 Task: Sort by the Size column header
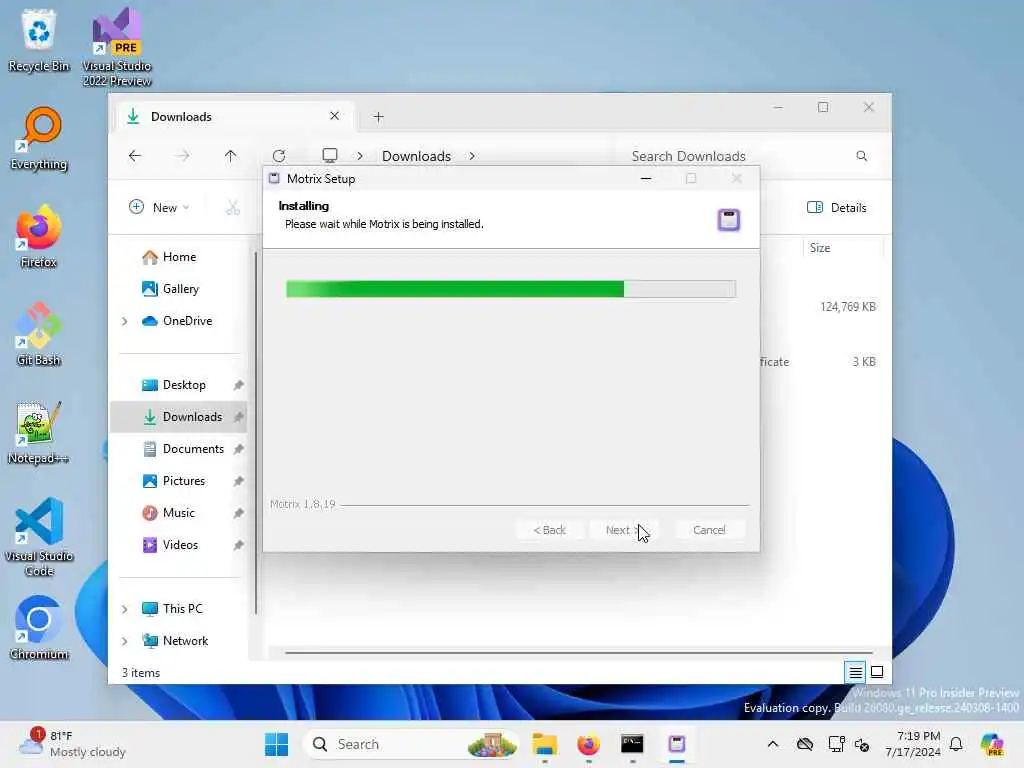pyautogui.click(x=842, y=248)
